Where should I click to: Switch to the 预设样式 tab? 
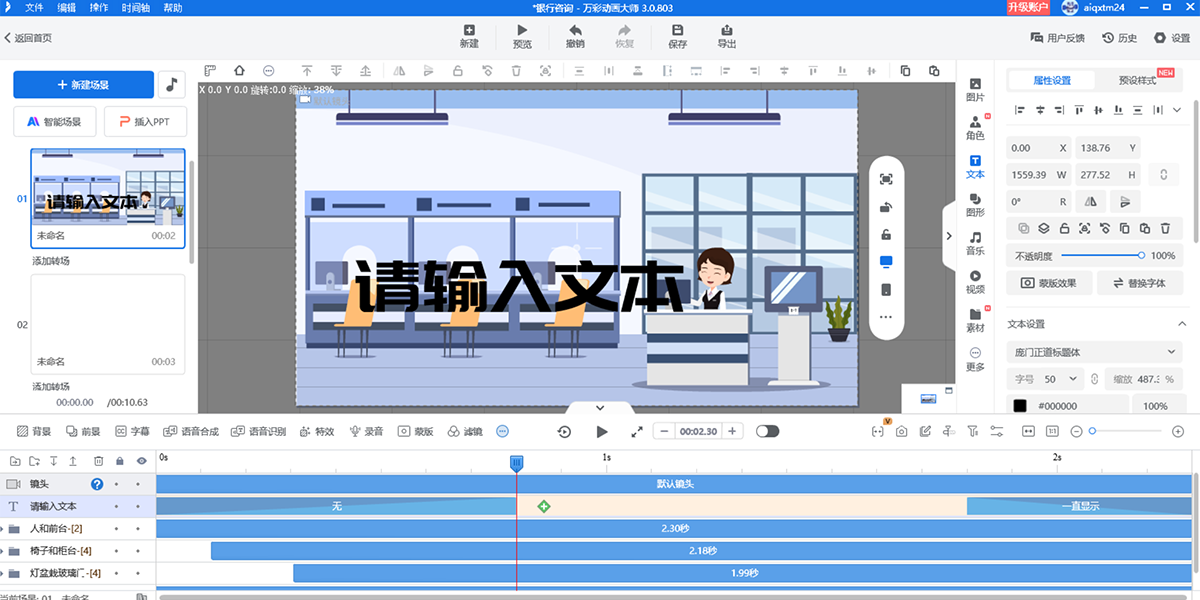pos(1137,80)
